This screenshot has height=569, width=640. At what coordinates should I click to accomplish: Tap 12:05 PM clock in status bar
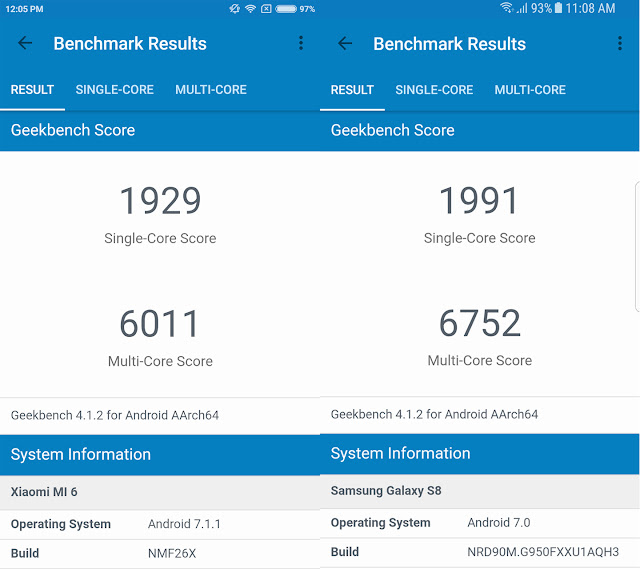point(24,9)
